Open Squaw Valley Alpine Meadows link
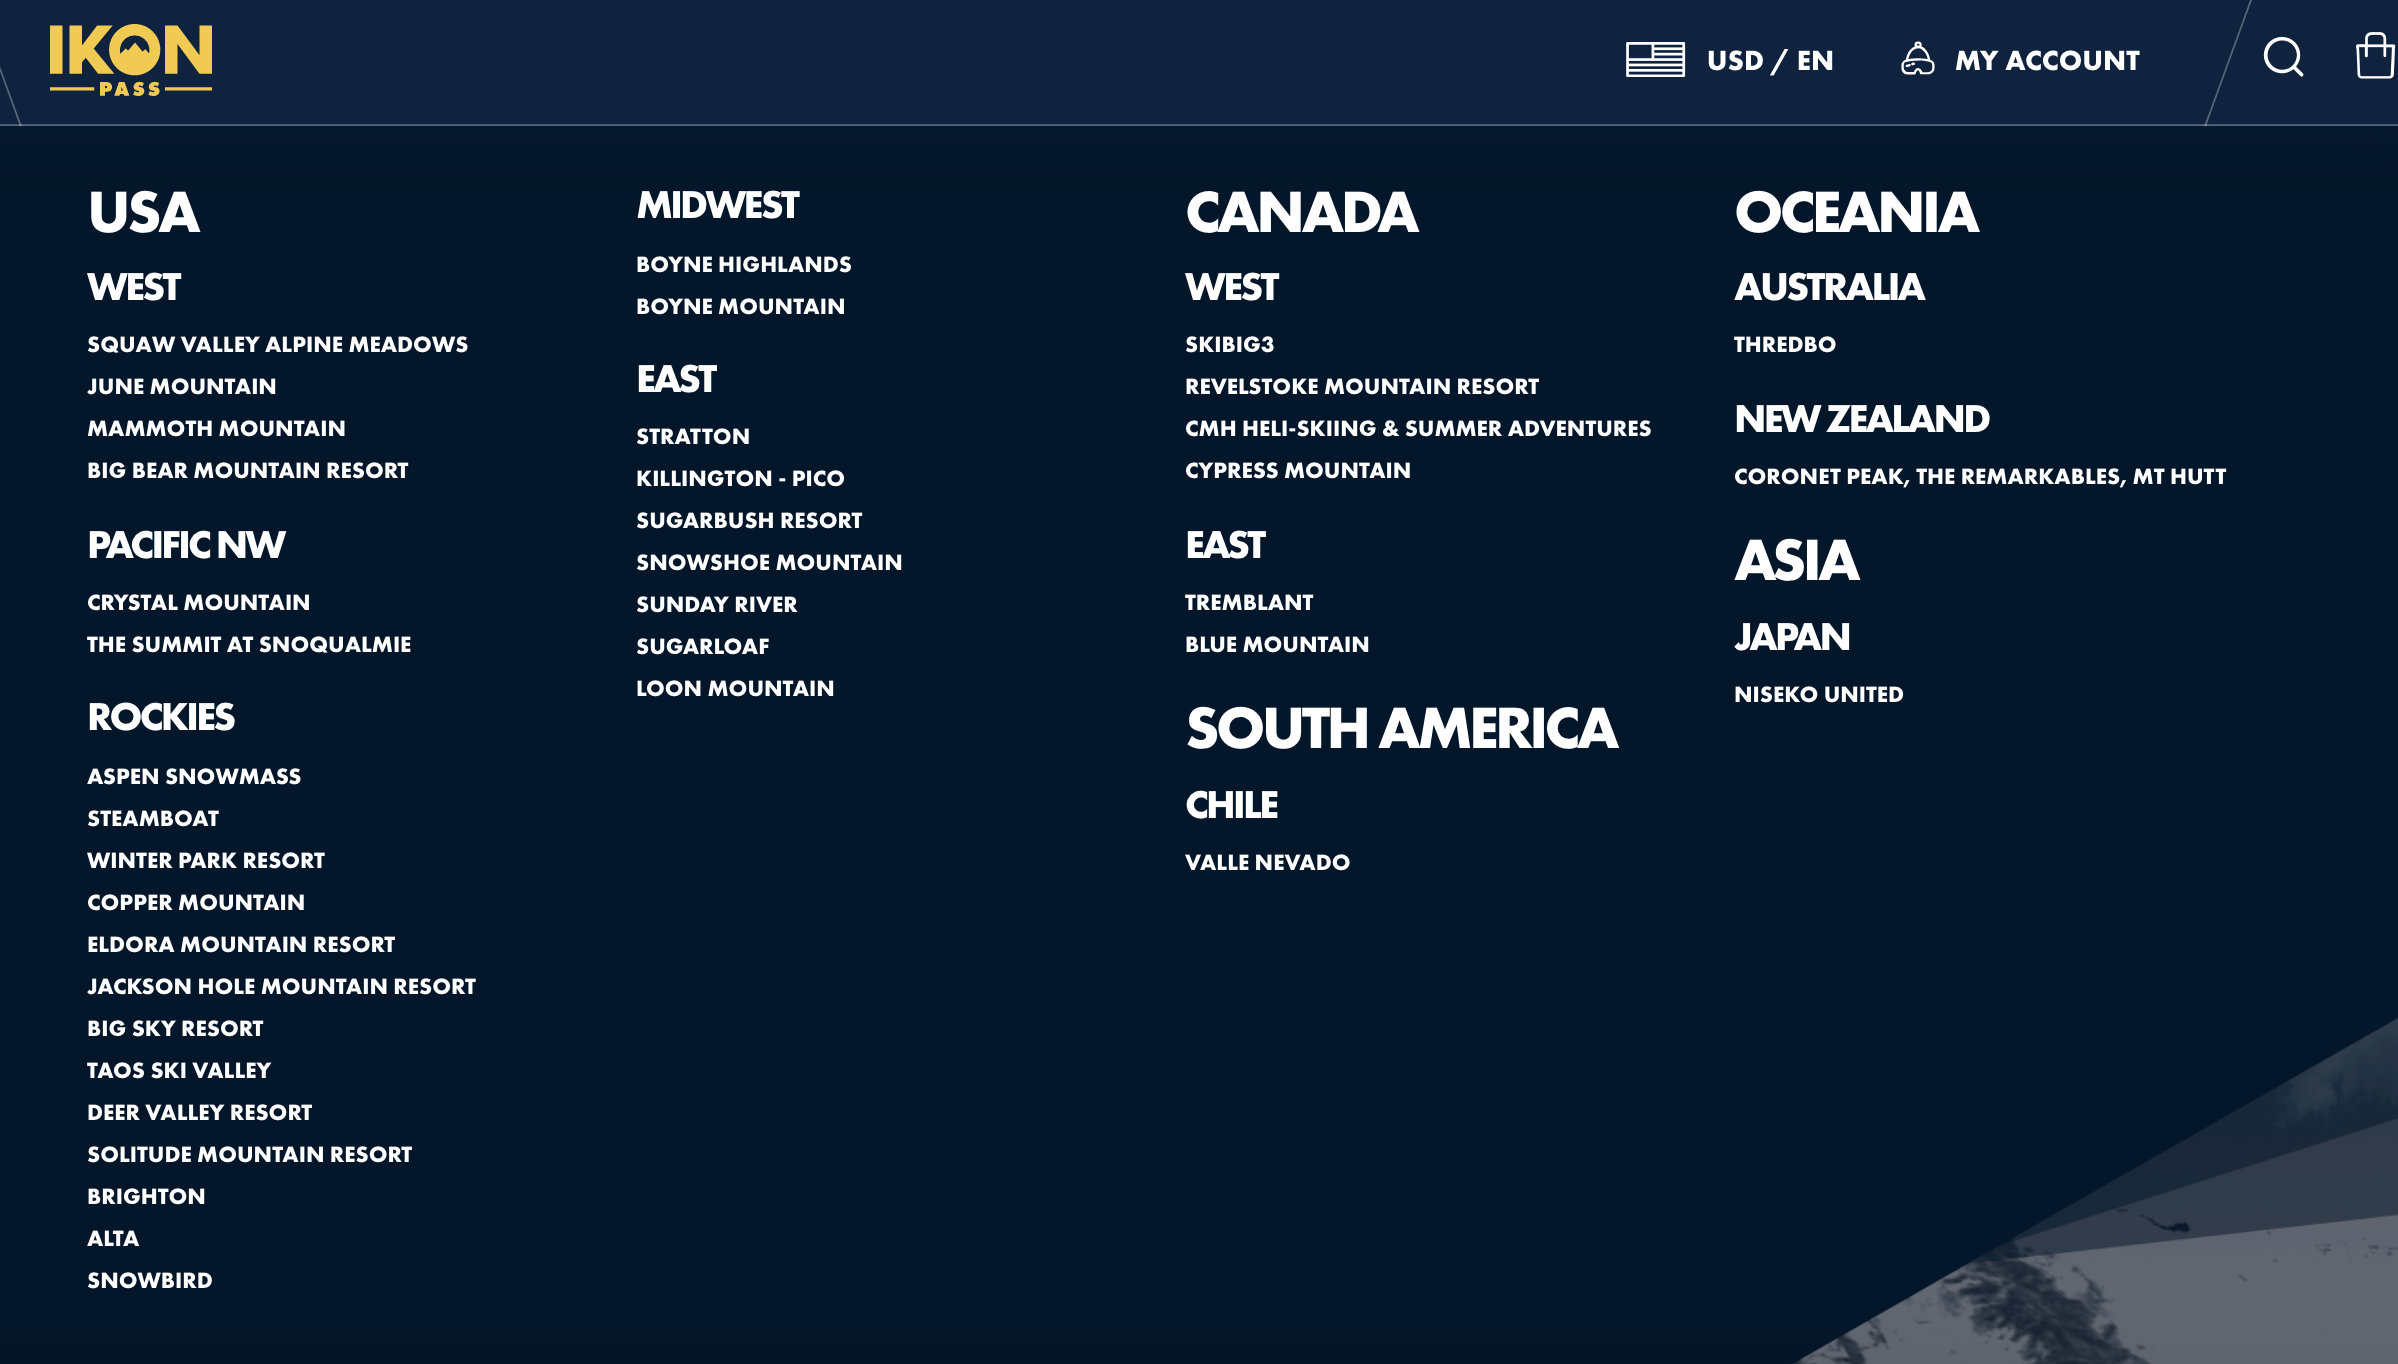Screen dimensions: 2398x1364 point(277,345)
